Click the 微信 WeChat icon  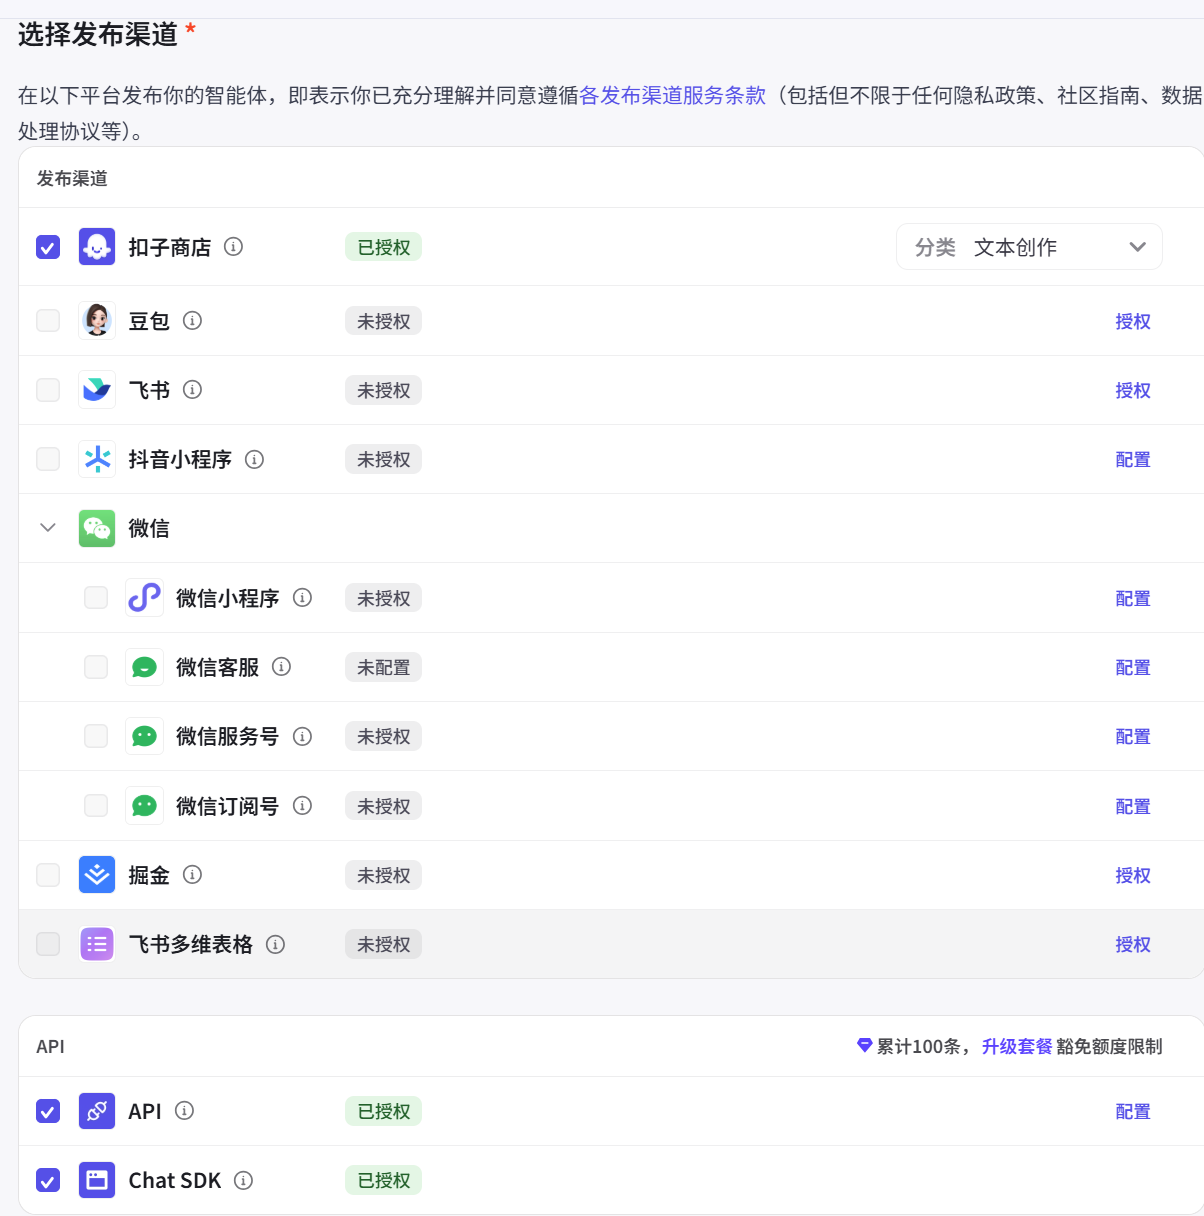pyautogui.click(x=97, y=528)
